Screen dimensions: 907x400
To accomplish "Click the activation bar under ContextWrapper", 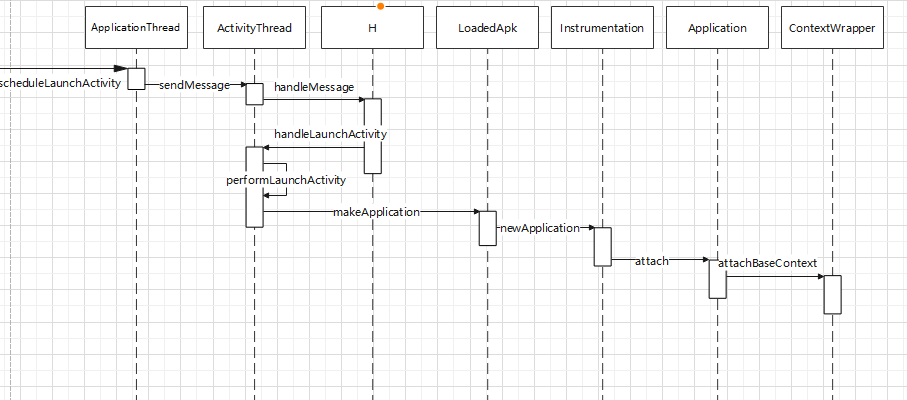I will tap(832, 294).
